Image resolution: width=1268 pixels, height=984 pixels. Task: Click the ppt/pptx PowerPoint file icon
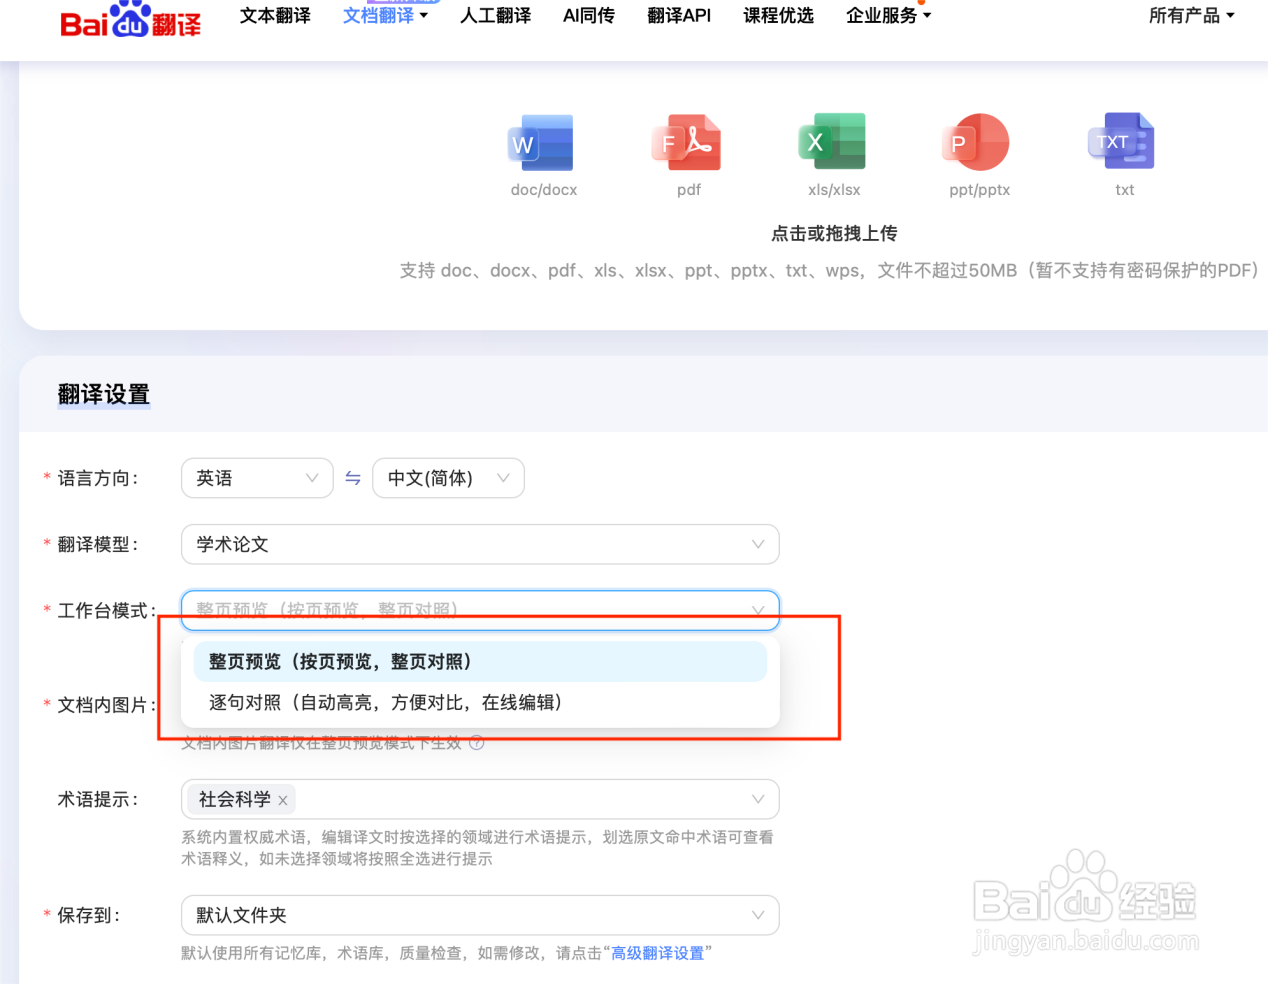pos(977,142)
